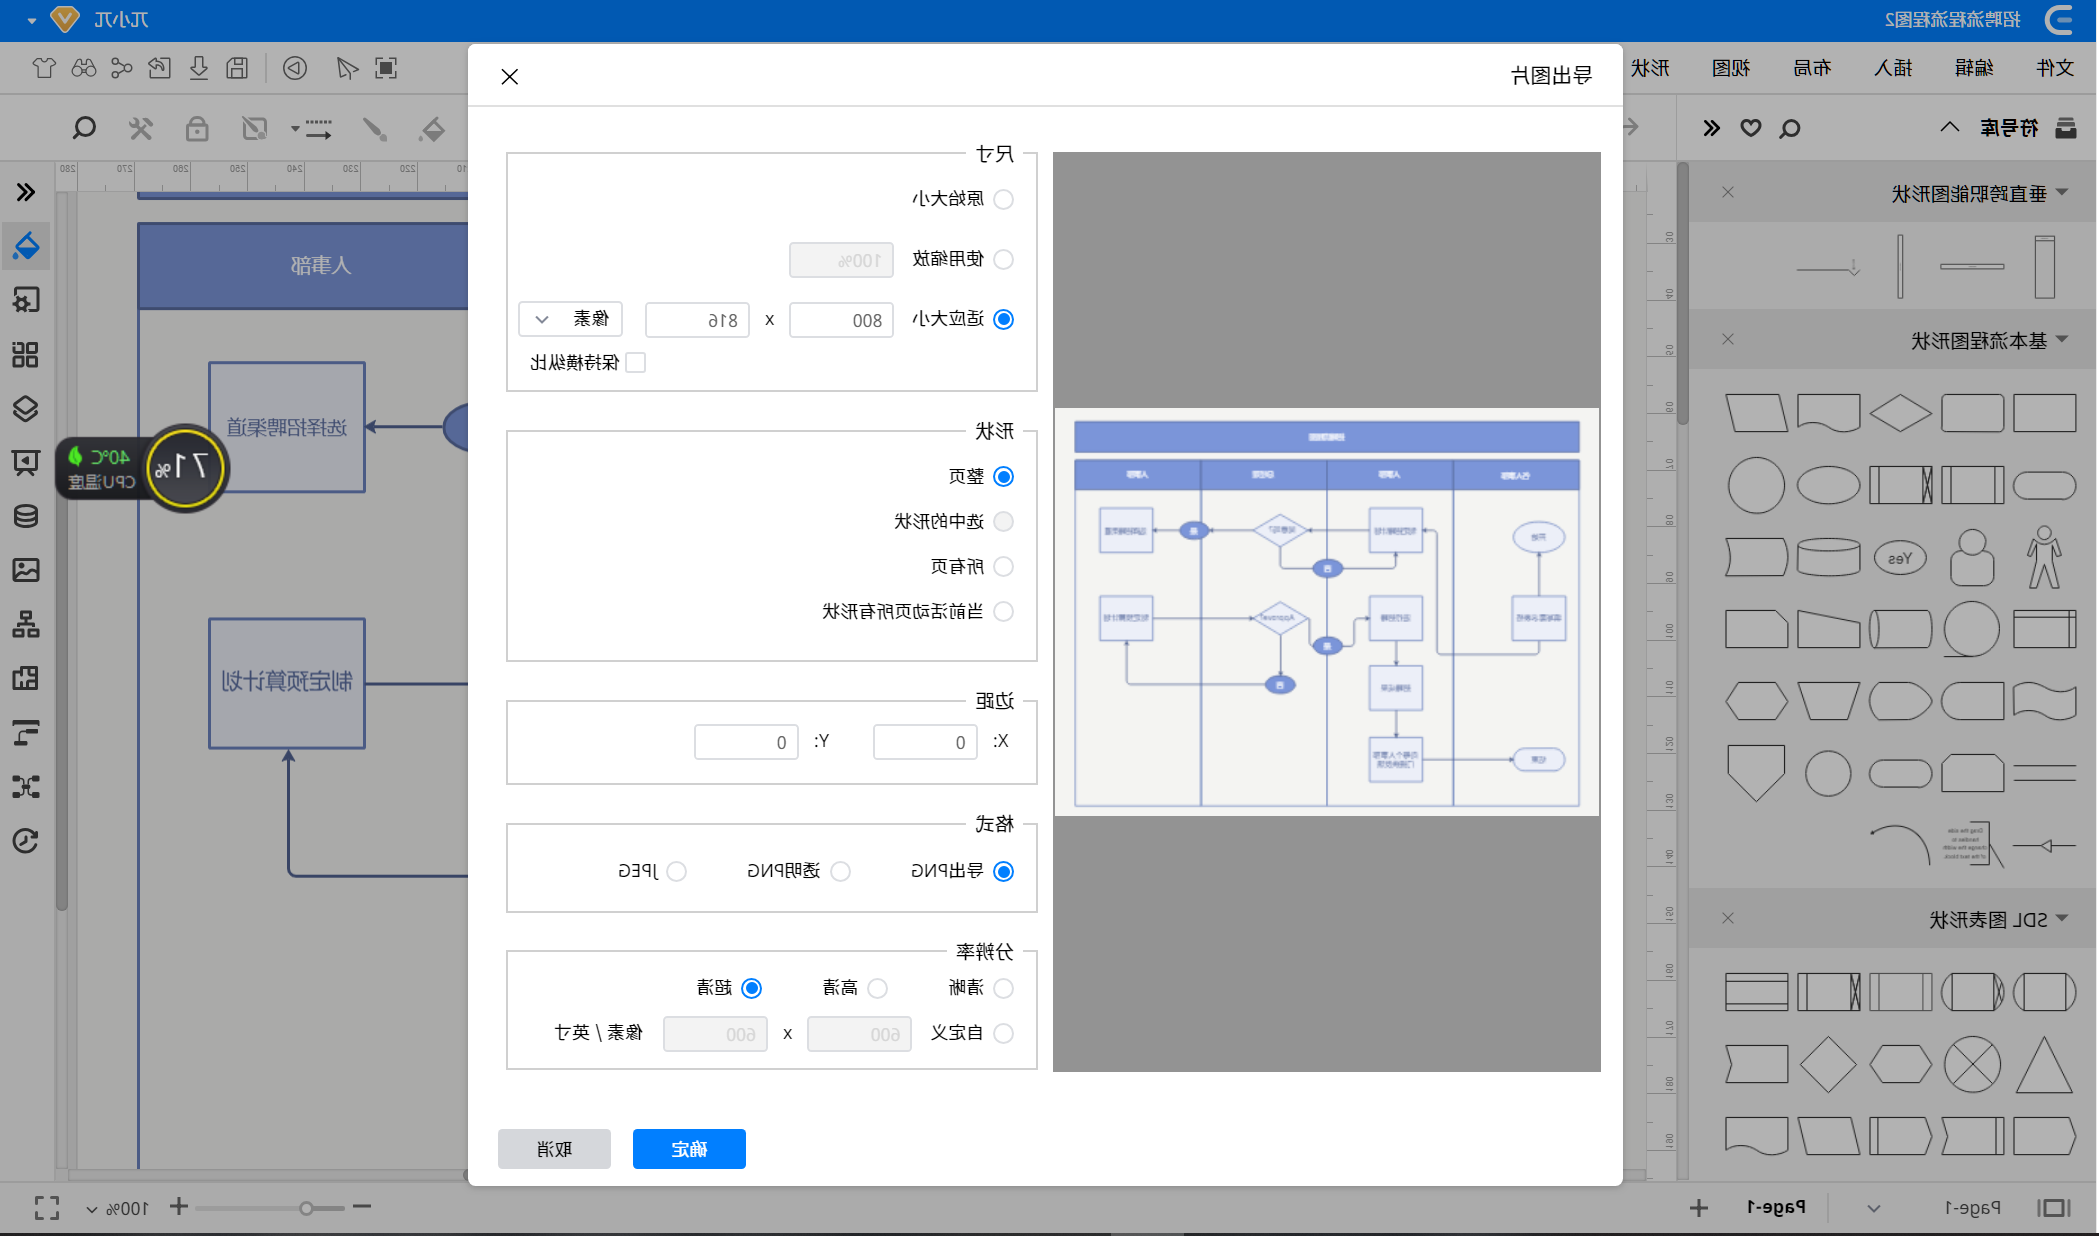Select 清晰 resolution
This screenshot has height=1236, width=2099.
pyautogui.click(x=1003, y=988)
